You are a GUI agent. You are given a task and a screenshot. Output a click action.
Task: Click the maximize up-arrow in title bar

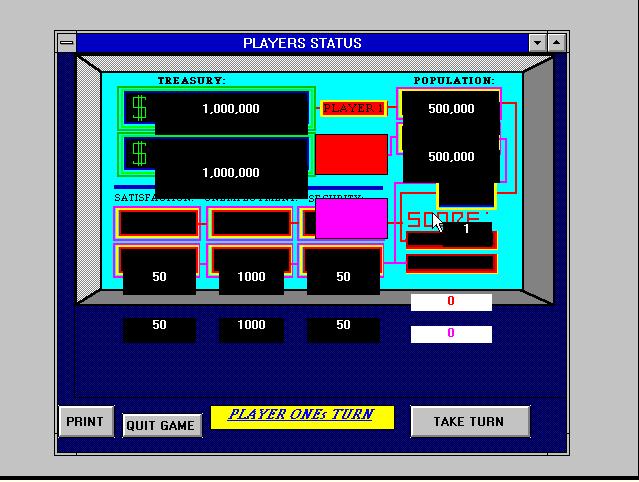557,43
